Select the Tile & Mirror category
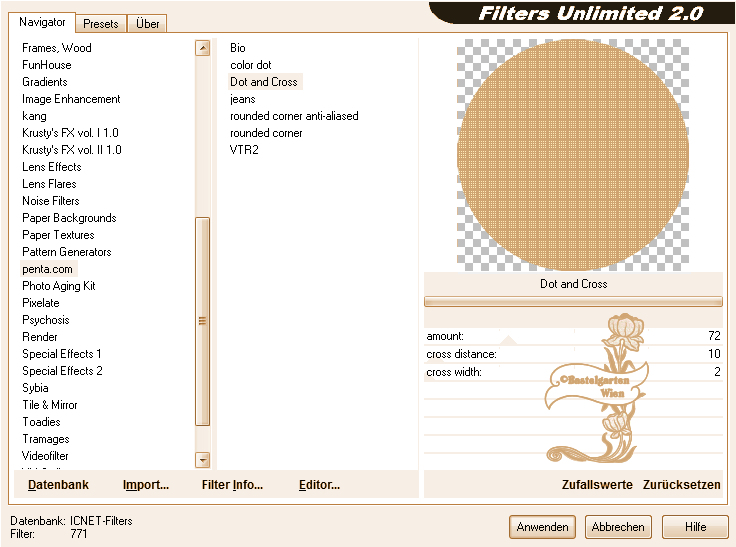The image size is (736, 547). [50, 405]
